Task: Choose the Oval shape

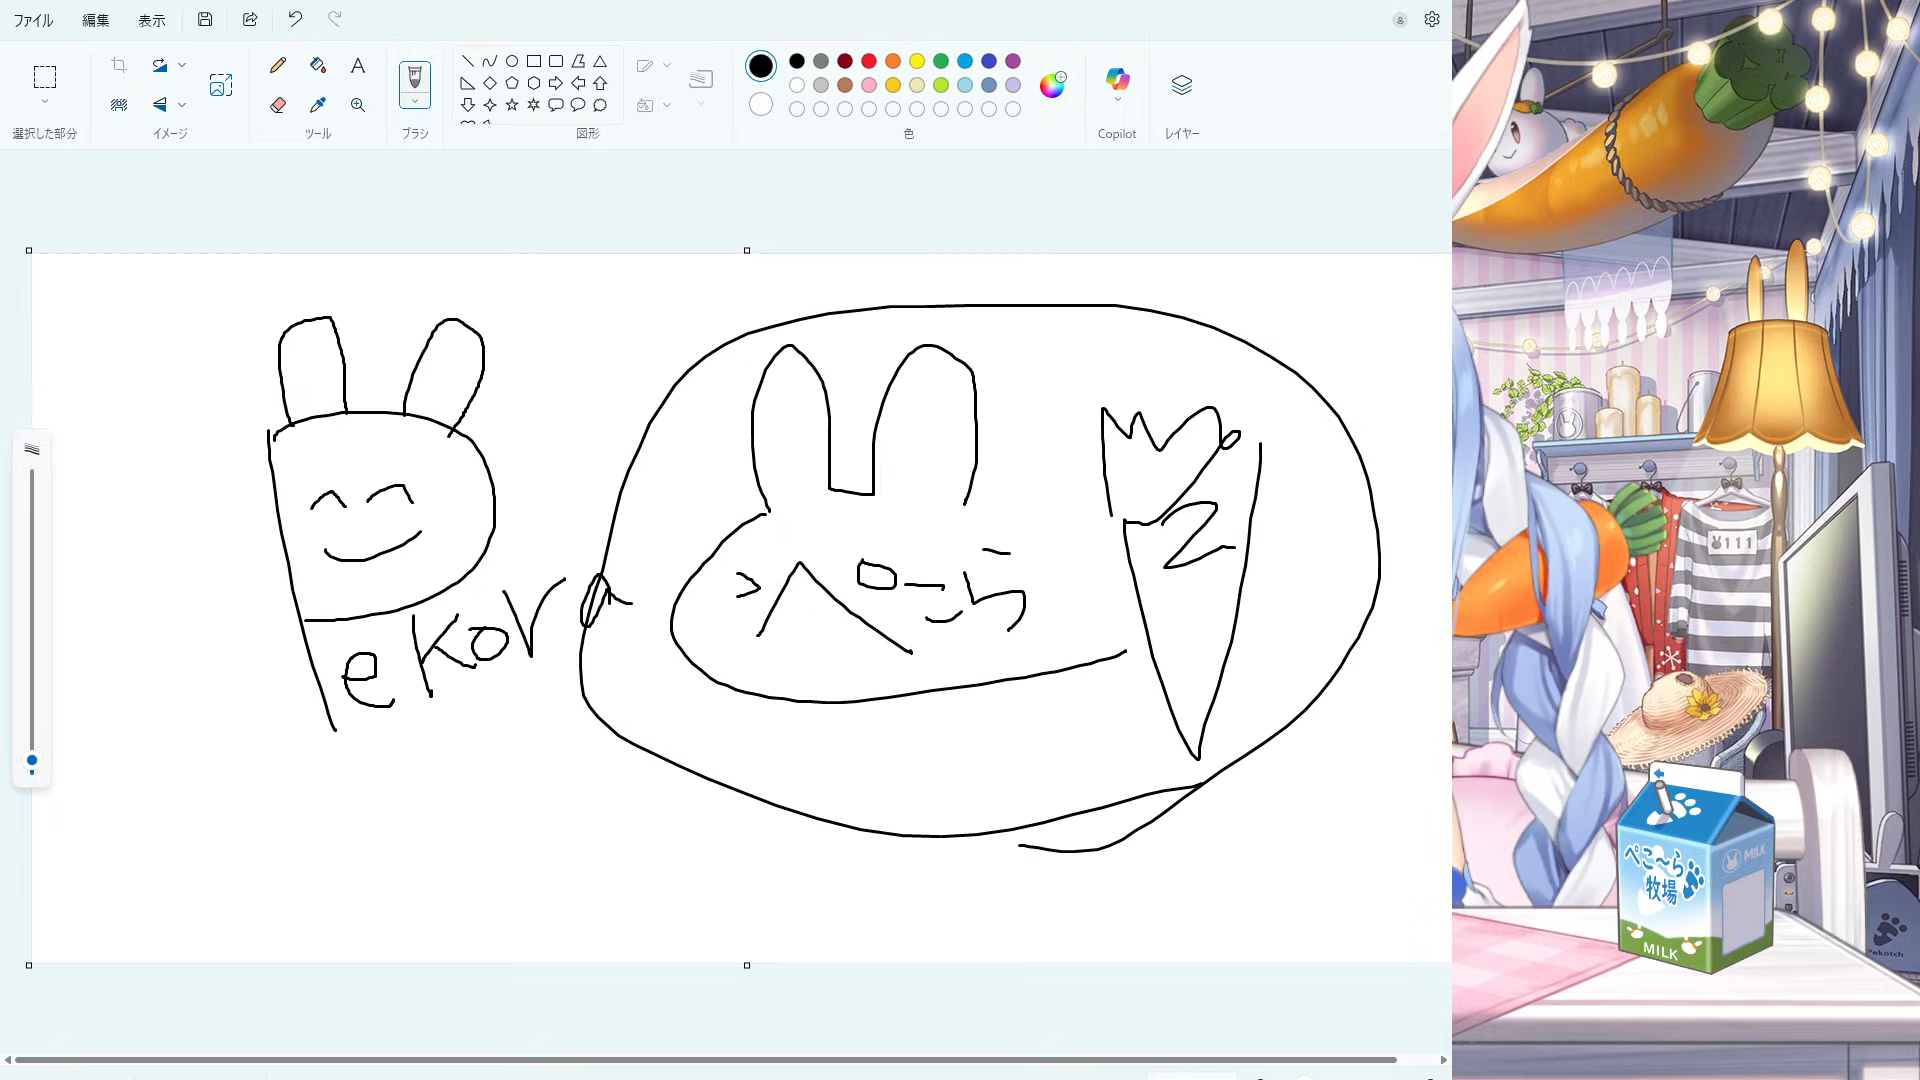Action: [x=512, y=61]
